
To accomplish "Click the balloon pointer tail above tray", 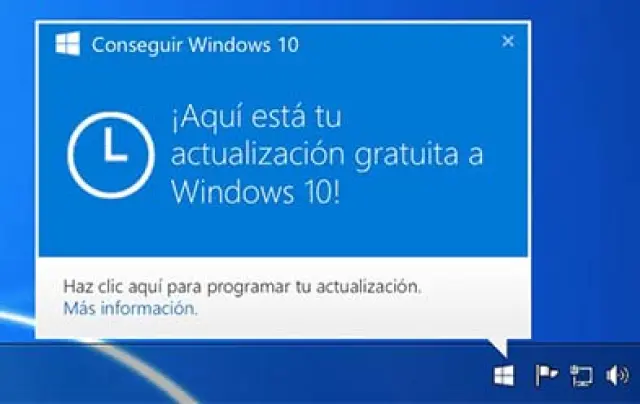I will click(x=500, y=347).
